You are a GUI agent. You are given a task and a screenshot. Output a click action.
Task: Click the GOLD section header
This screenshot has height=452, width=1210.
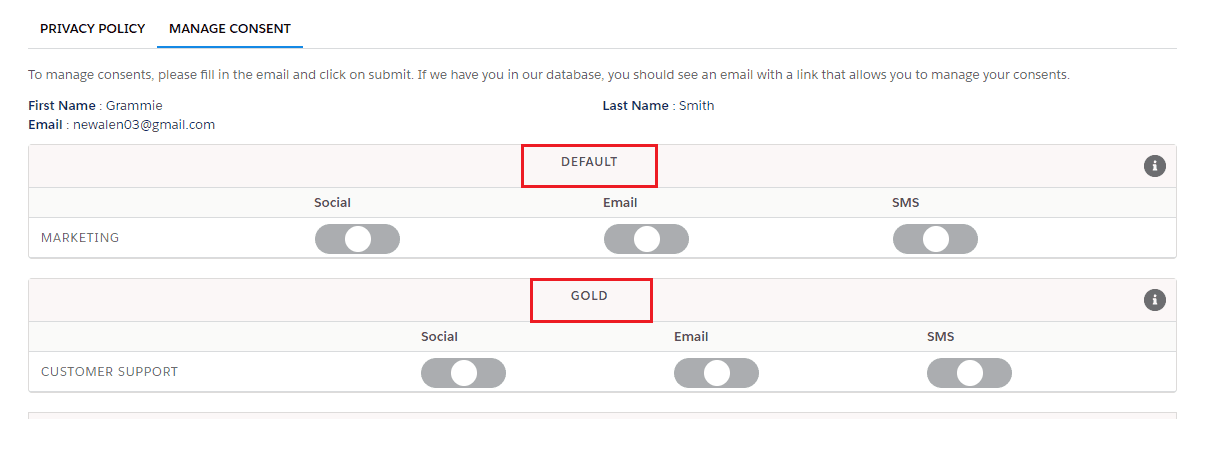pos(589,296)
